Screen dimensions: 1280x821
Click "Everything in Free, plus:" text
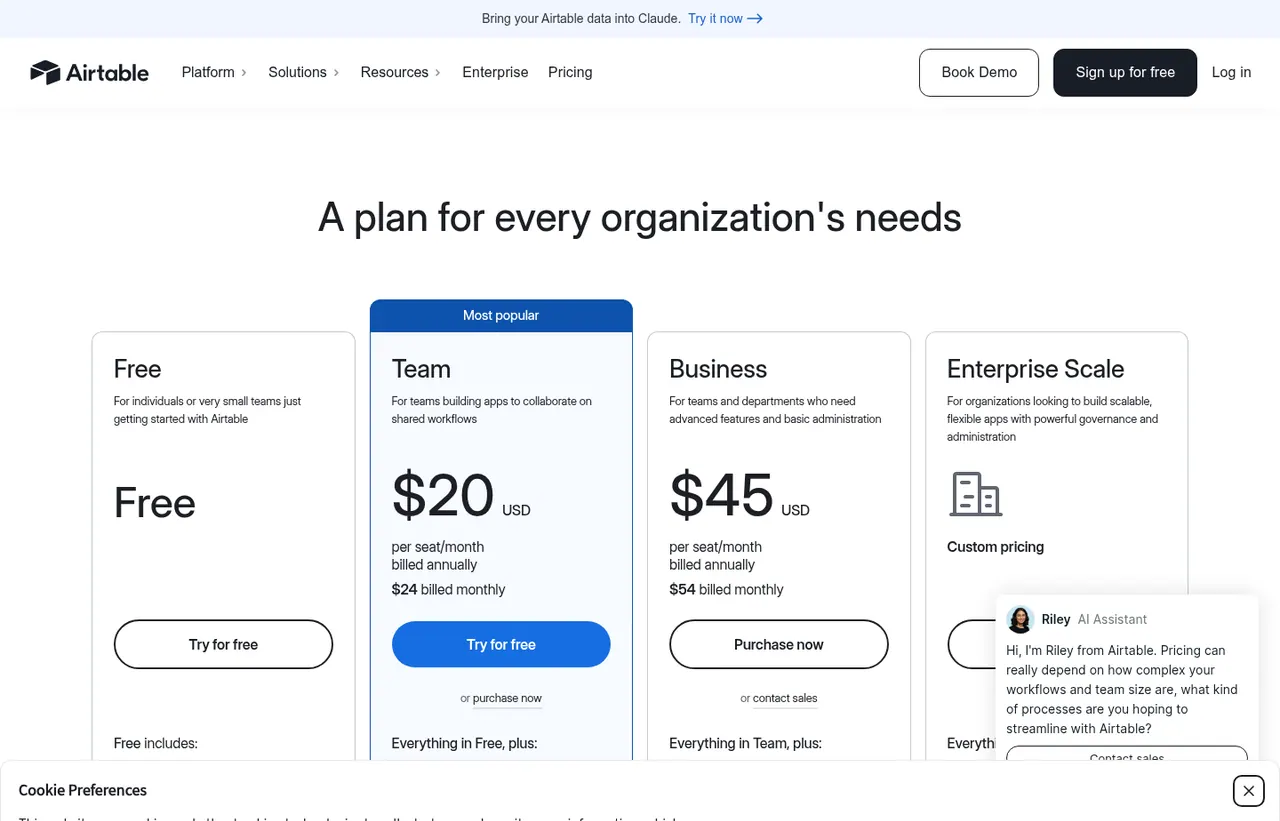coord(464,743)
